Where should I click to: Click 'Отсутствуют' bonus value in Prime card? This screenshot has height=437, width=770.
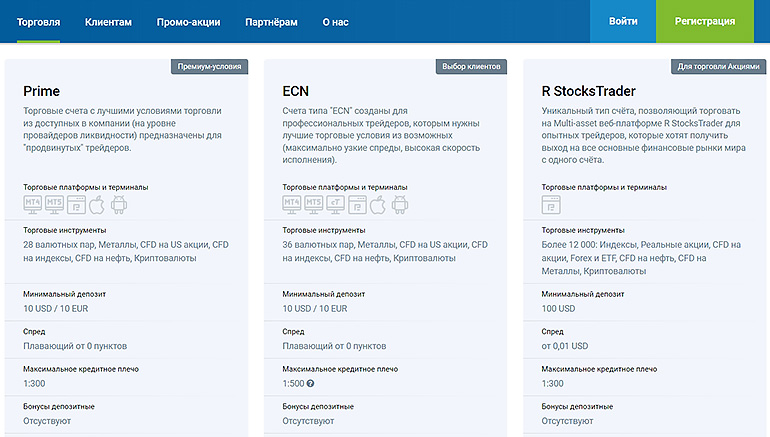click(x=47, y=421)
